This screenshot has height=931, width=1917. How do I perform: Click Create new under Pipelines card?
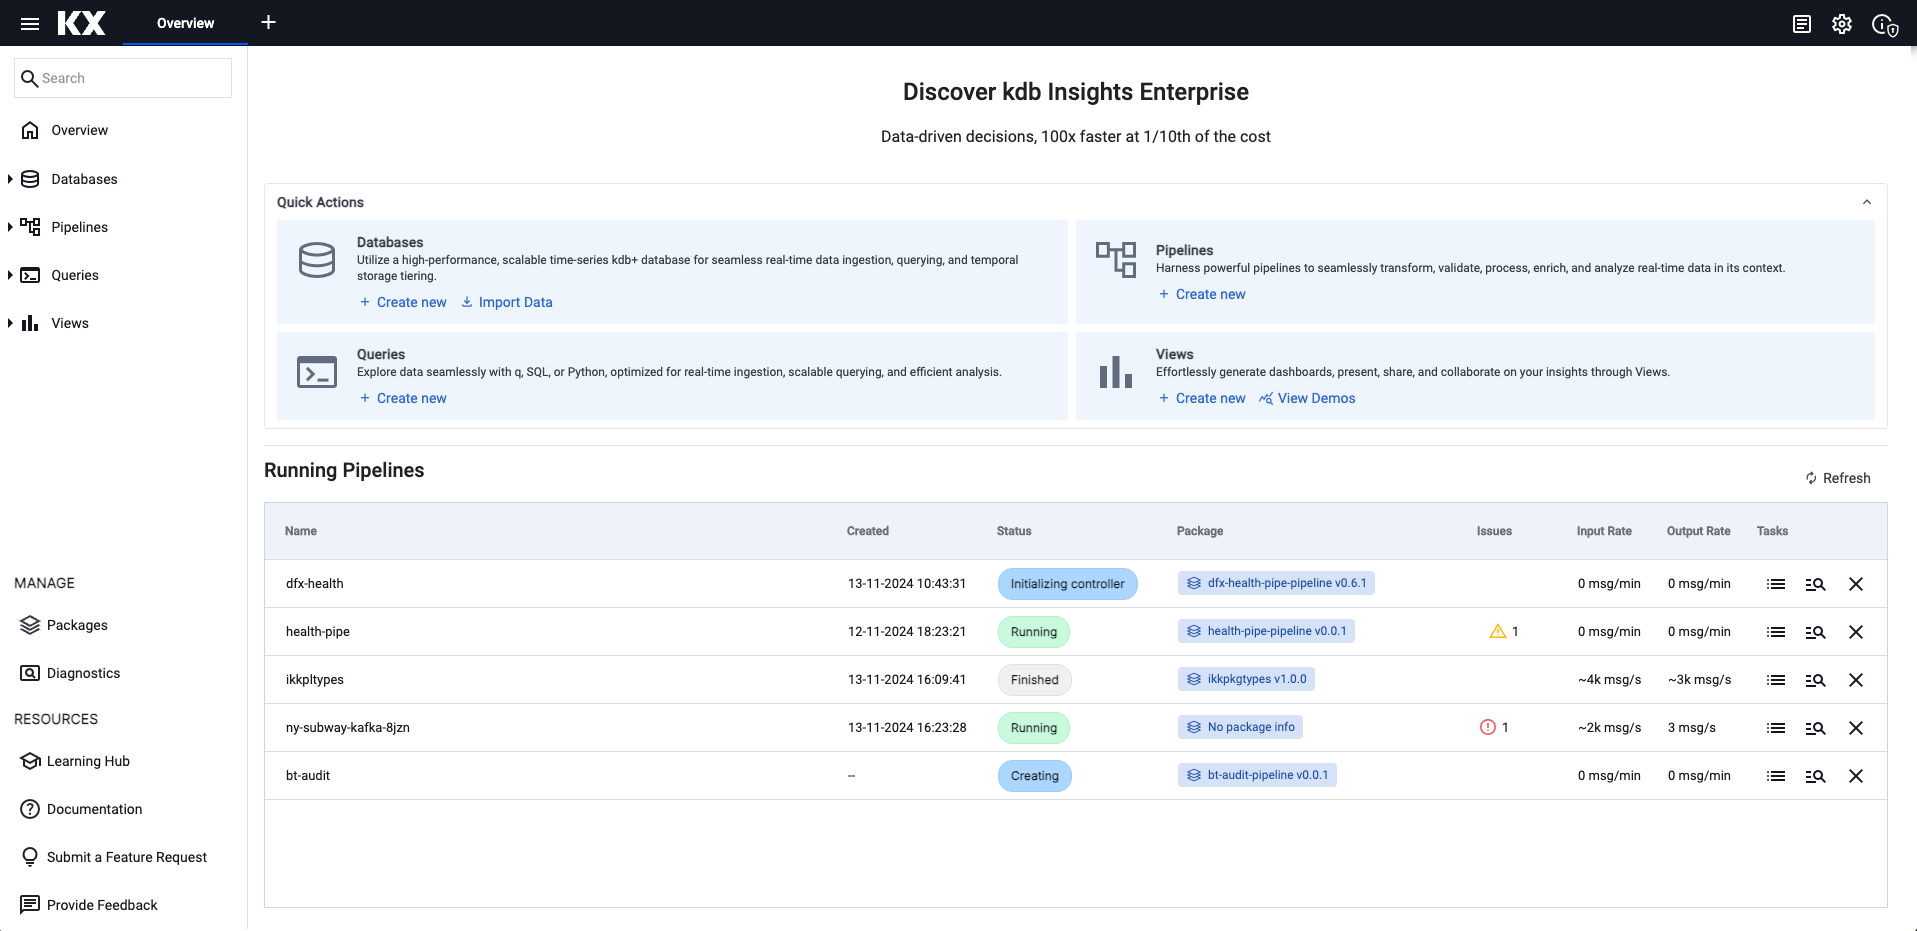[1202, 294]
